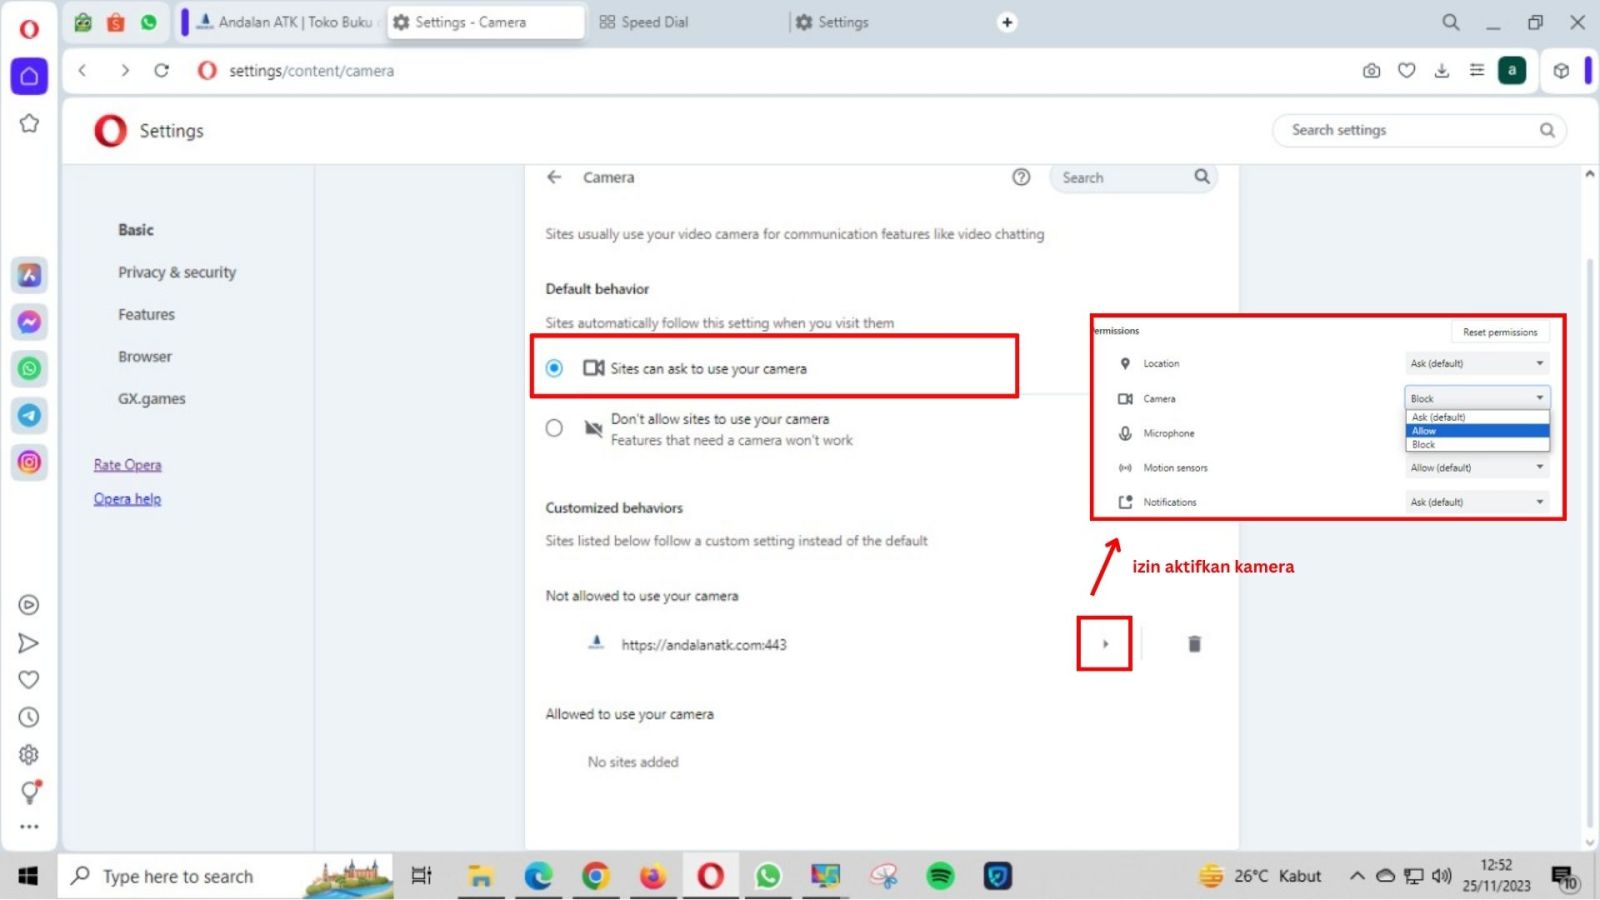The height and width of the screenshot is (900, 1600).
Task: Expand andalanatk.com site details arrow
Action: pos(1105,644)
